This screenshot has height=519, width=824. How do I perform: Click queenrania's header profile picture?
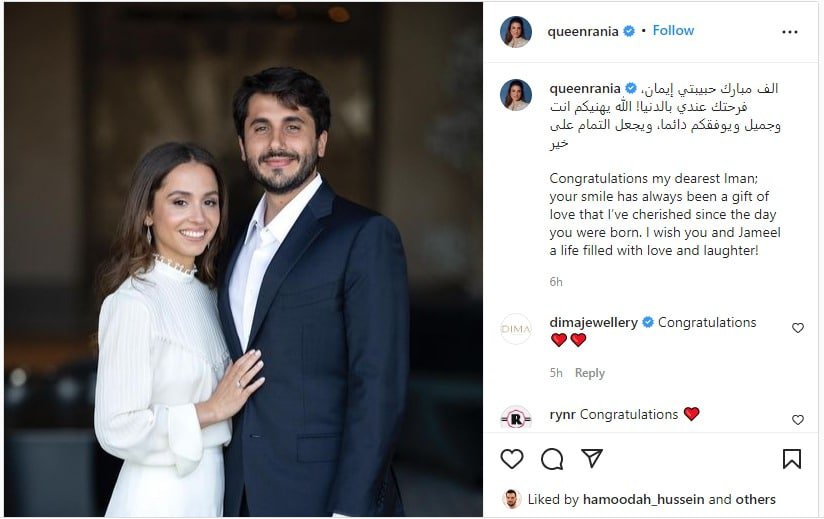click(516, 32)
